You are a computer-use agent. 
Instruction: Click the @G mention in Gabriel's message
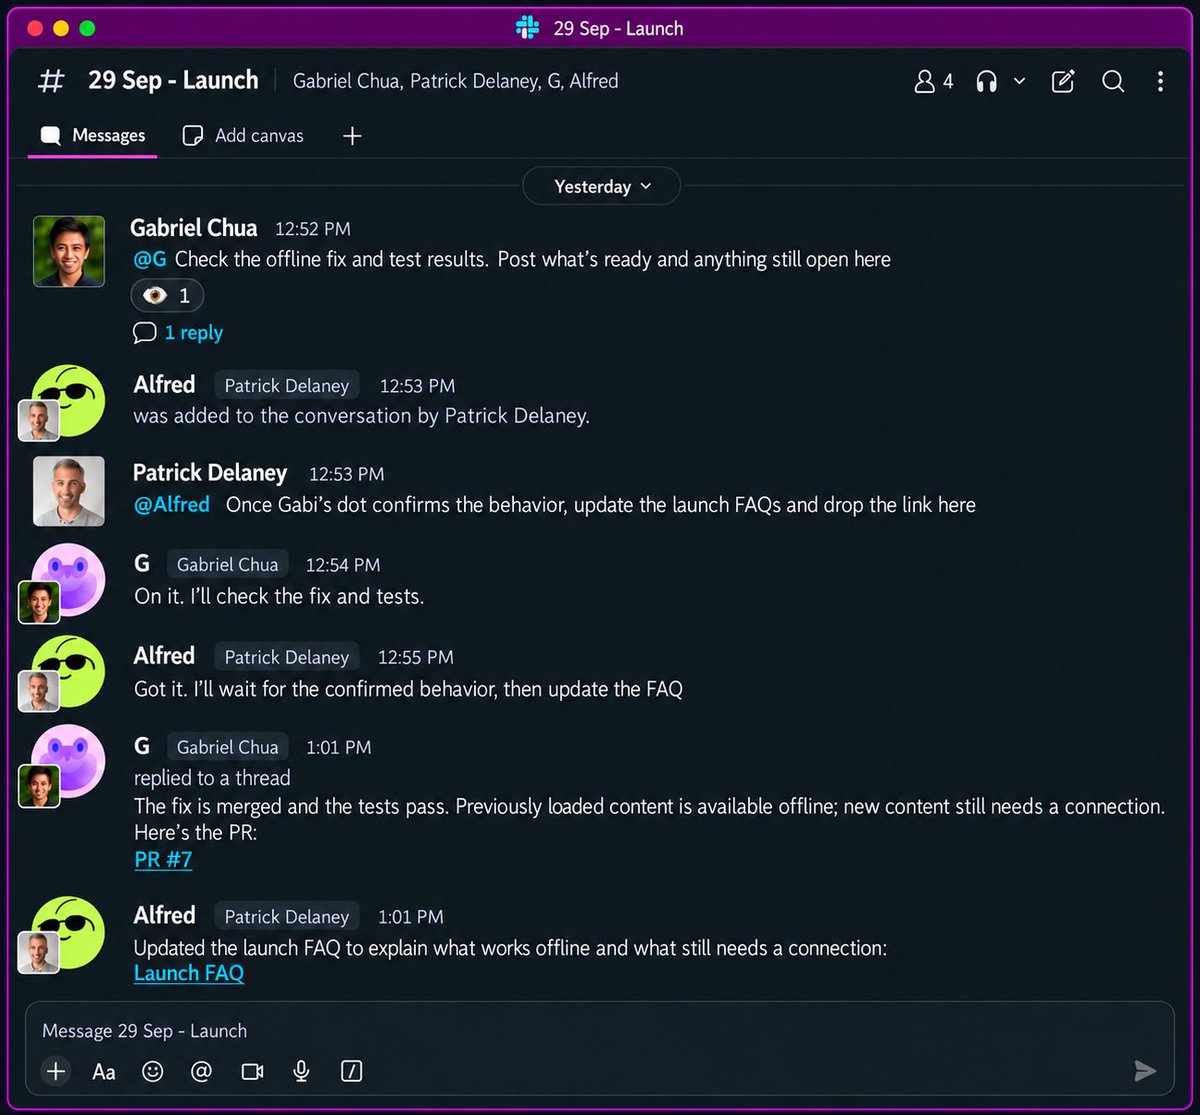[x=150, y=260]
